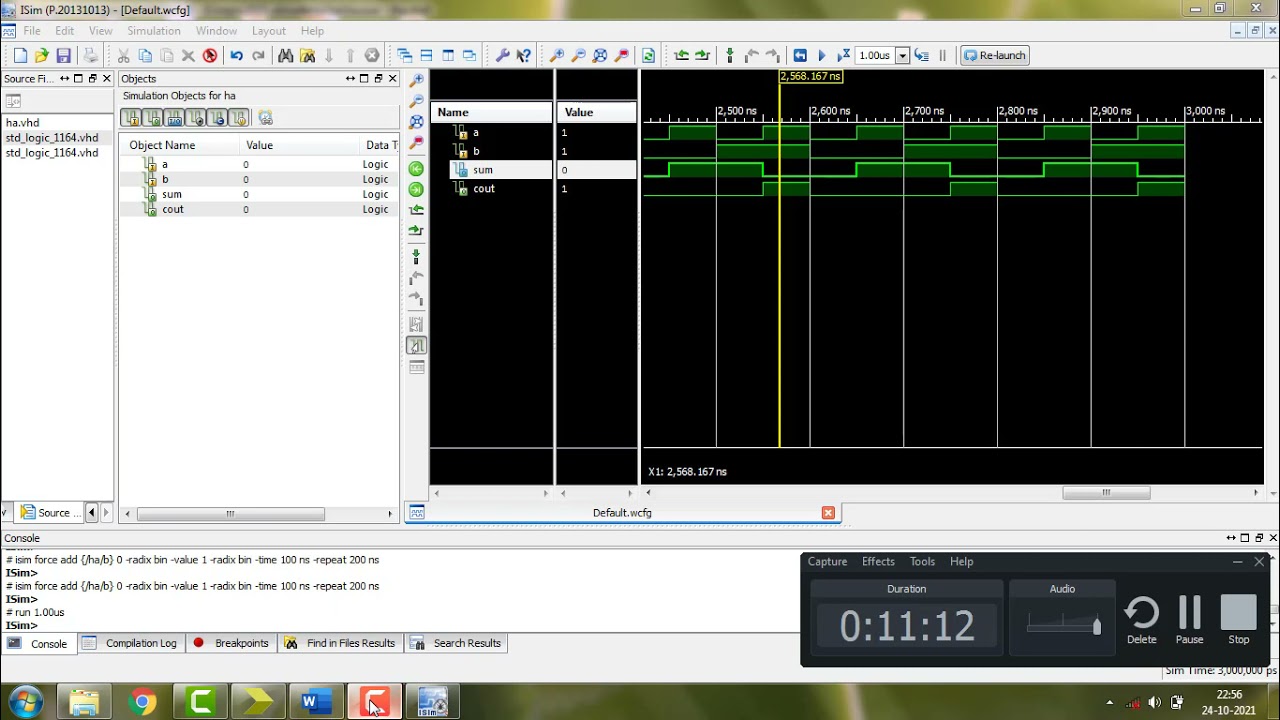
Task: Zoom in on the top toolbar
Action: (557, 56)
